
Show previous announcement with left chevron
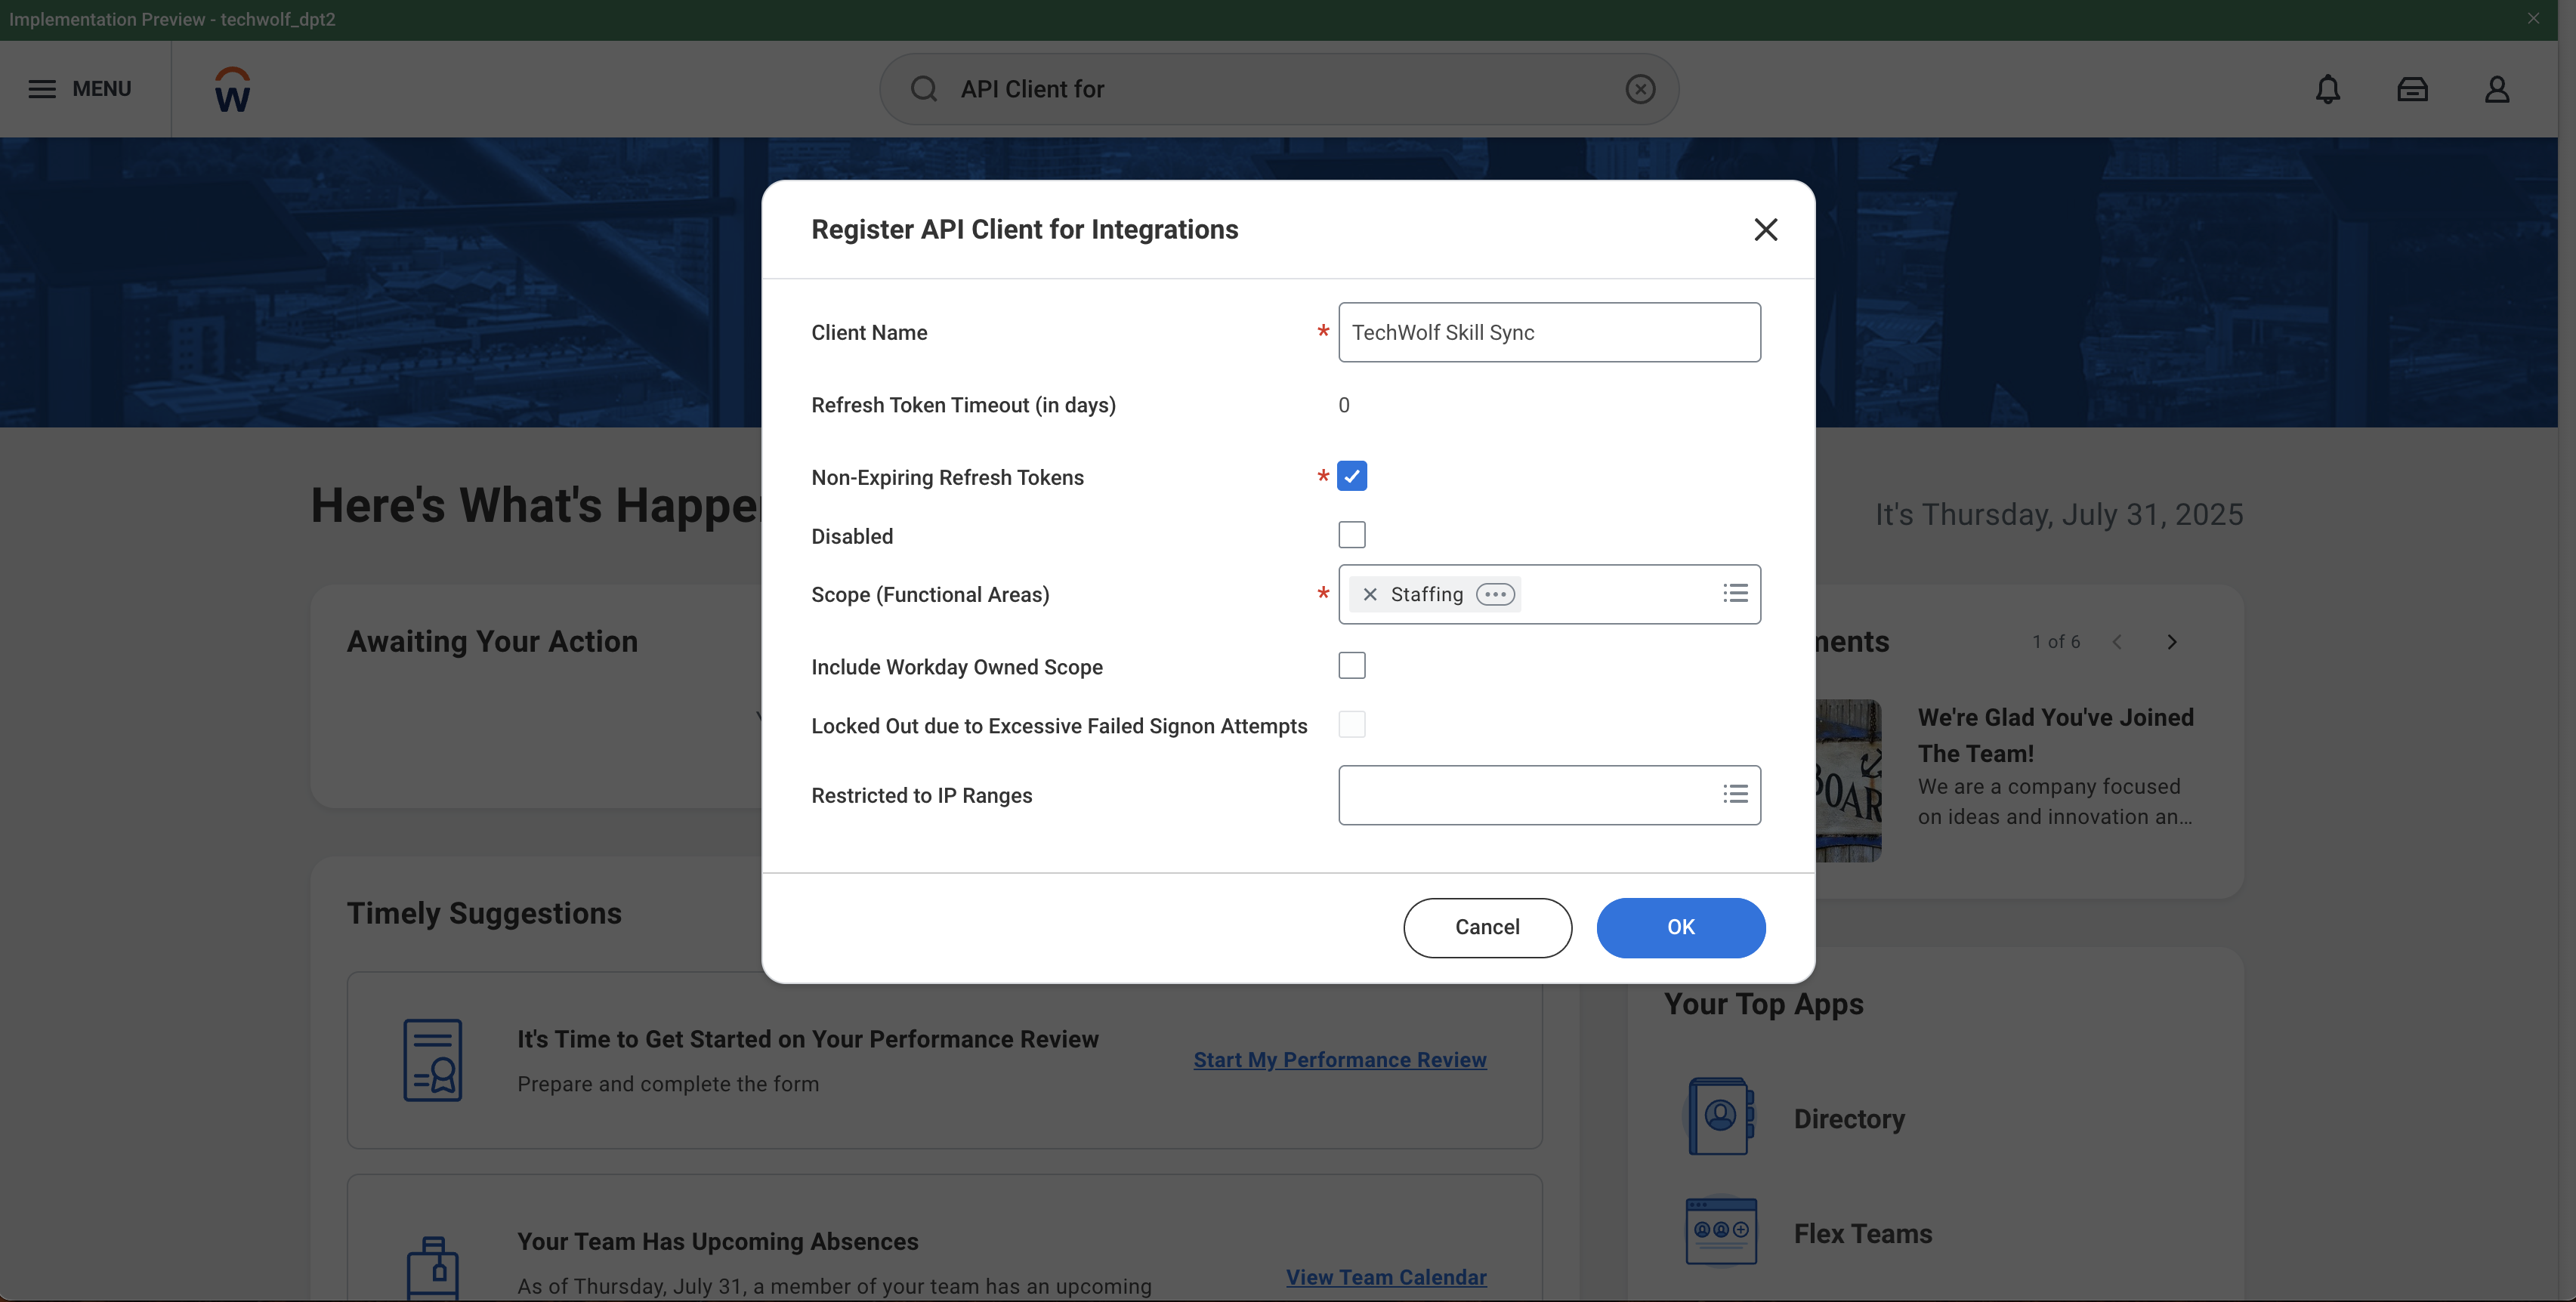[2117, 641]
